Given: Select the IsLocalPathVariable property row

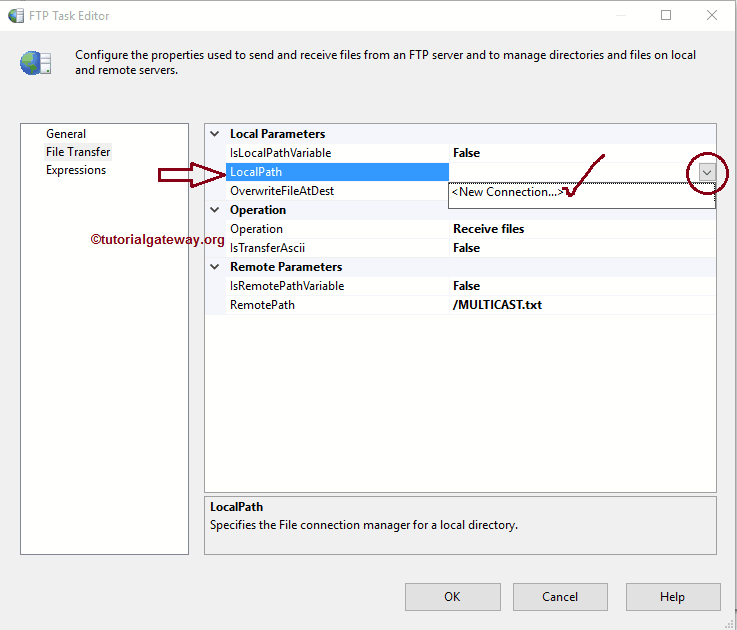Looking at the screenshot, I should [280, 153].
